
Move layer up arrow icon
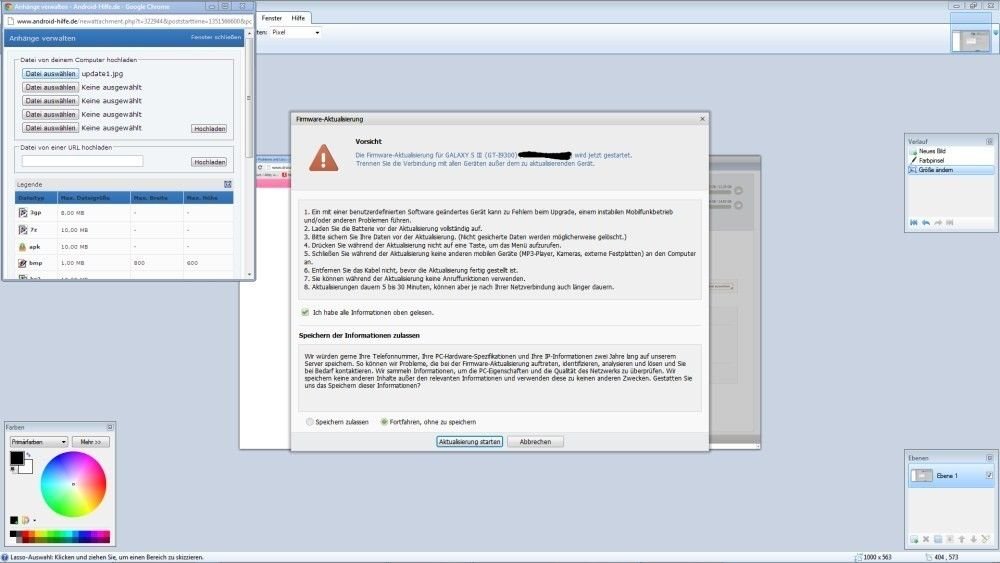[962, 539]
